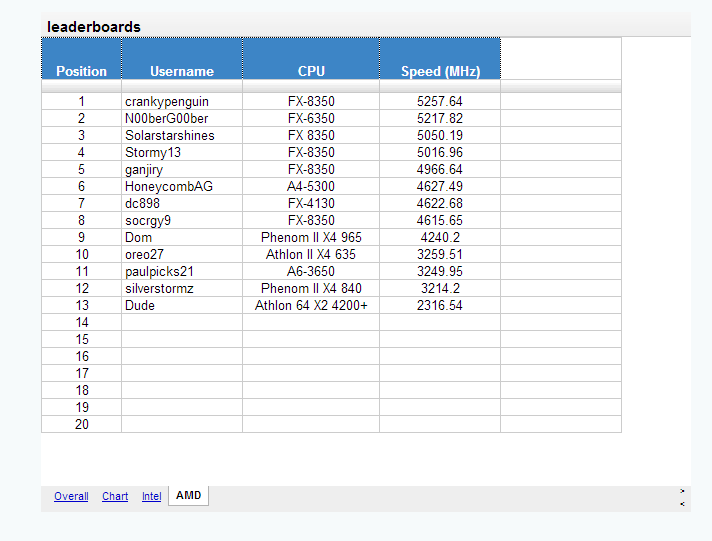Select the speed value 4240.2
712x541 pixels.
pyautogui.click(x=440, y=237)
